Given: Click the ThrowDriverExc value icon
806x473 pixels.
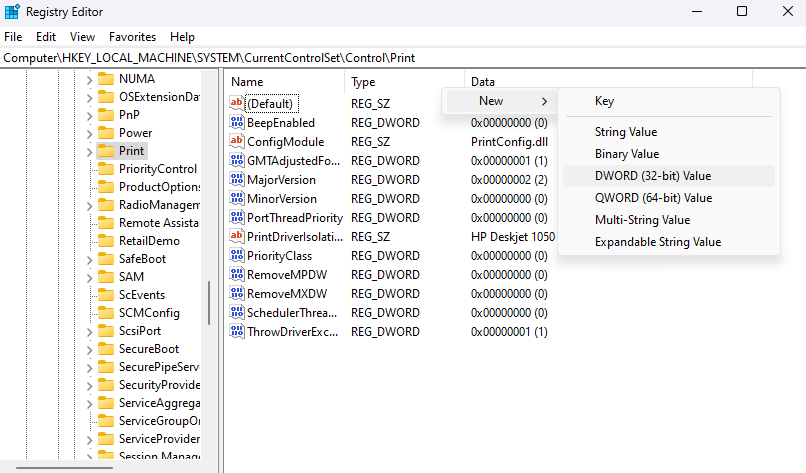Looking at the screenshot, I should pyautogui.click(x=237, y=331).
